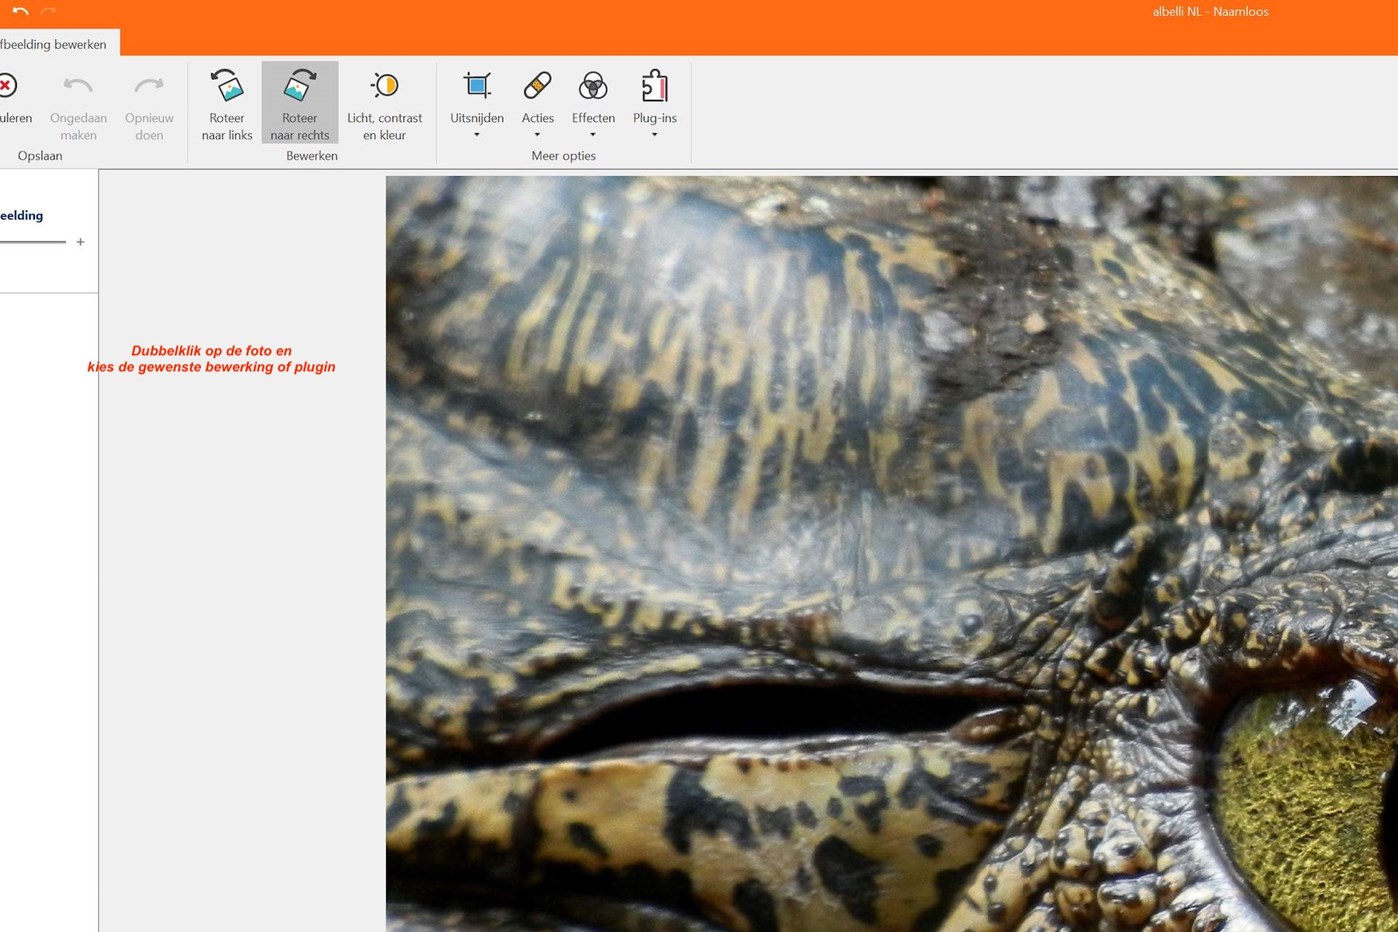This screenshot has height=932, width=1398.
Task: Expand the dropdown arrow under Acties
Action: click(x=537, y=135)
